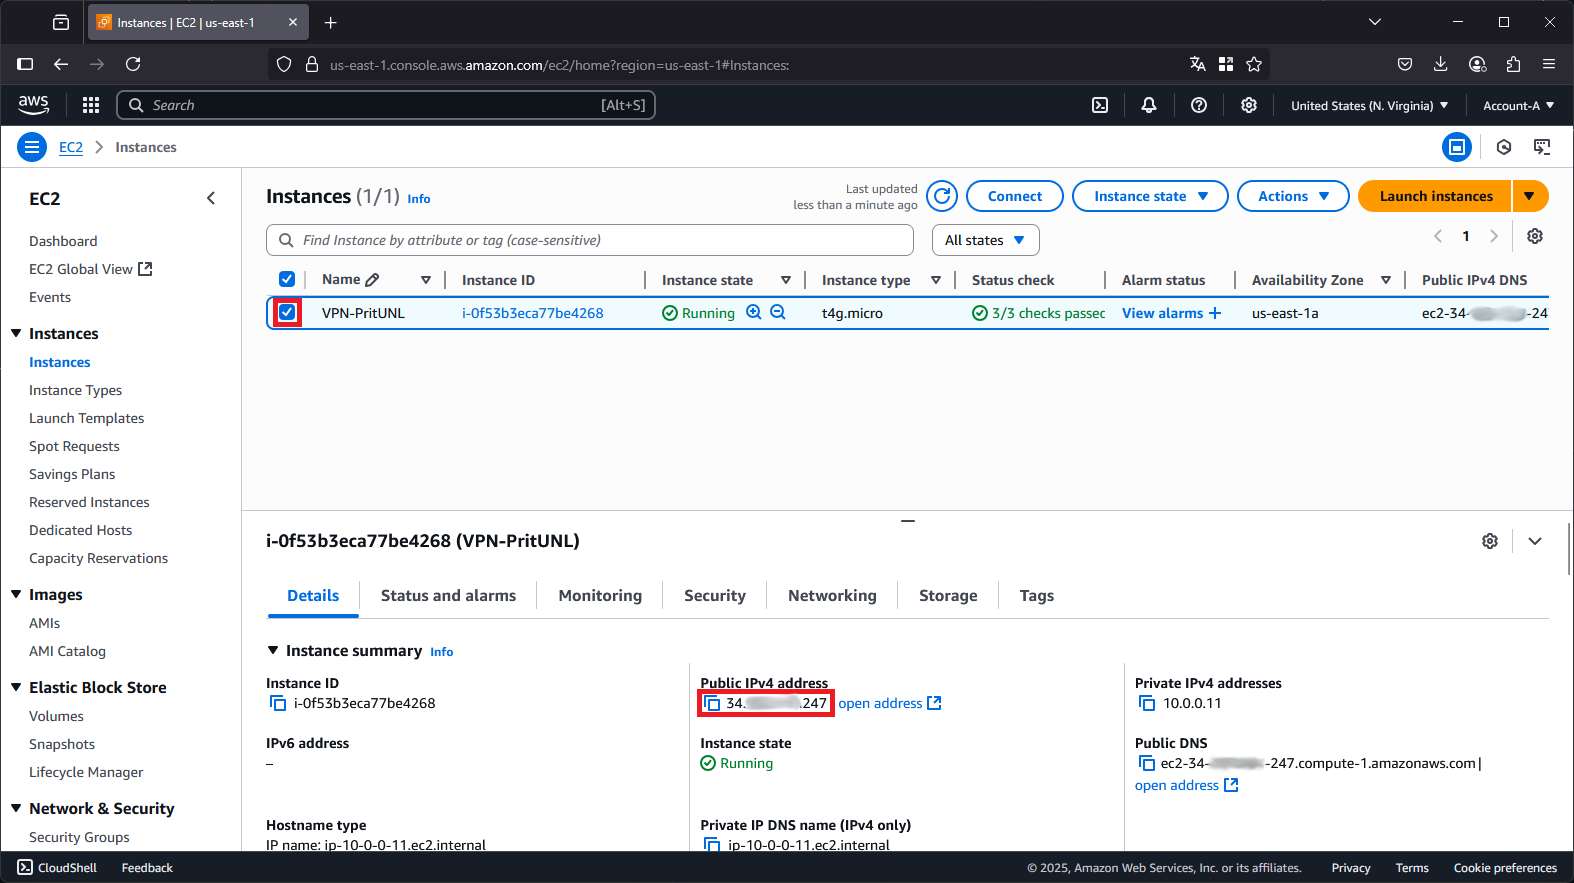Toggle the select-all instances checkbox
The height and width of the screenshot is (883, 1574).
(x=287, y=280)
